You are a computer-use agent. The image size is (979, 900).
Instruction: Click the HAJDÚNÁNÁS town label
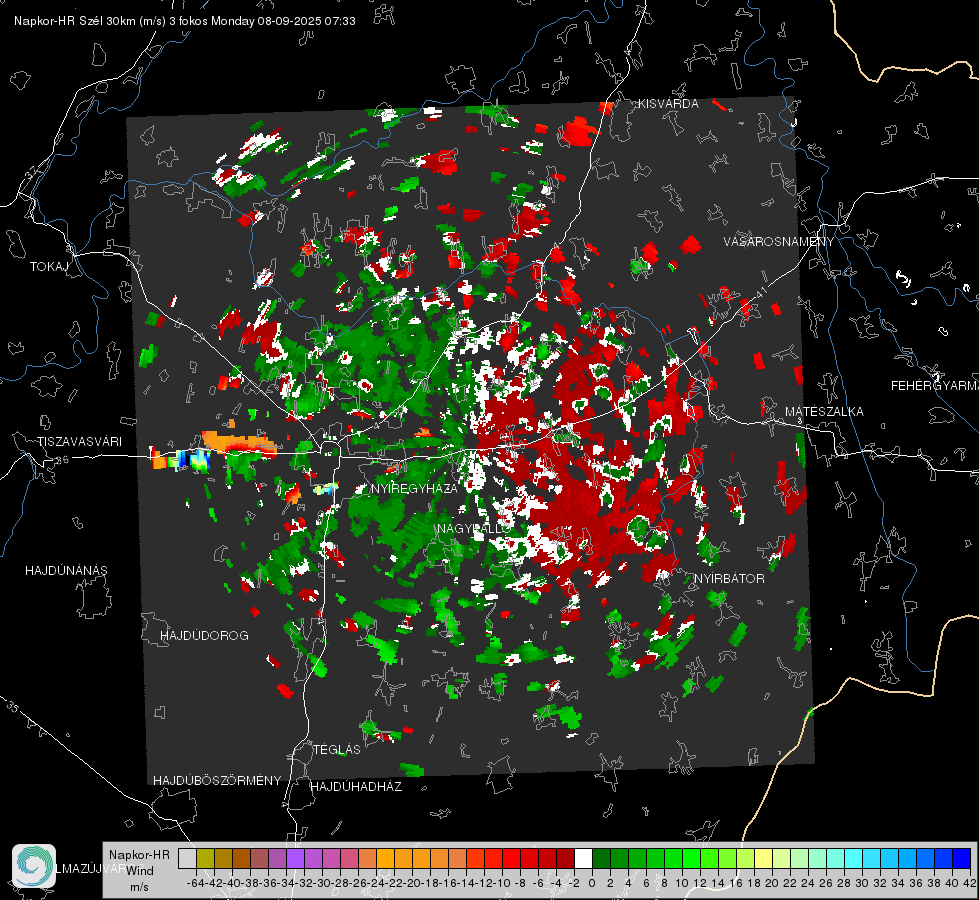pos(66,571)
